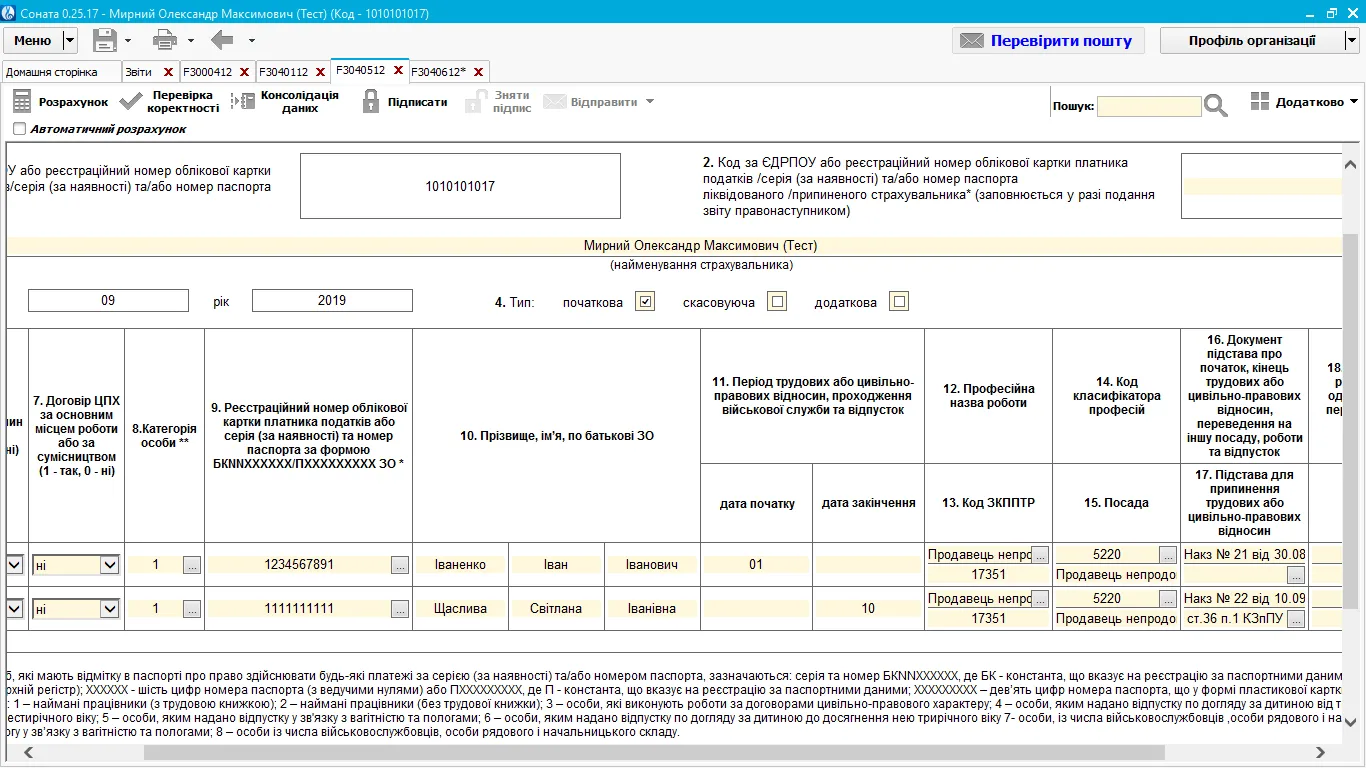Close the F3040612* tab
1366x768 pixels.
pyautogui.click(x=478, y=72)
